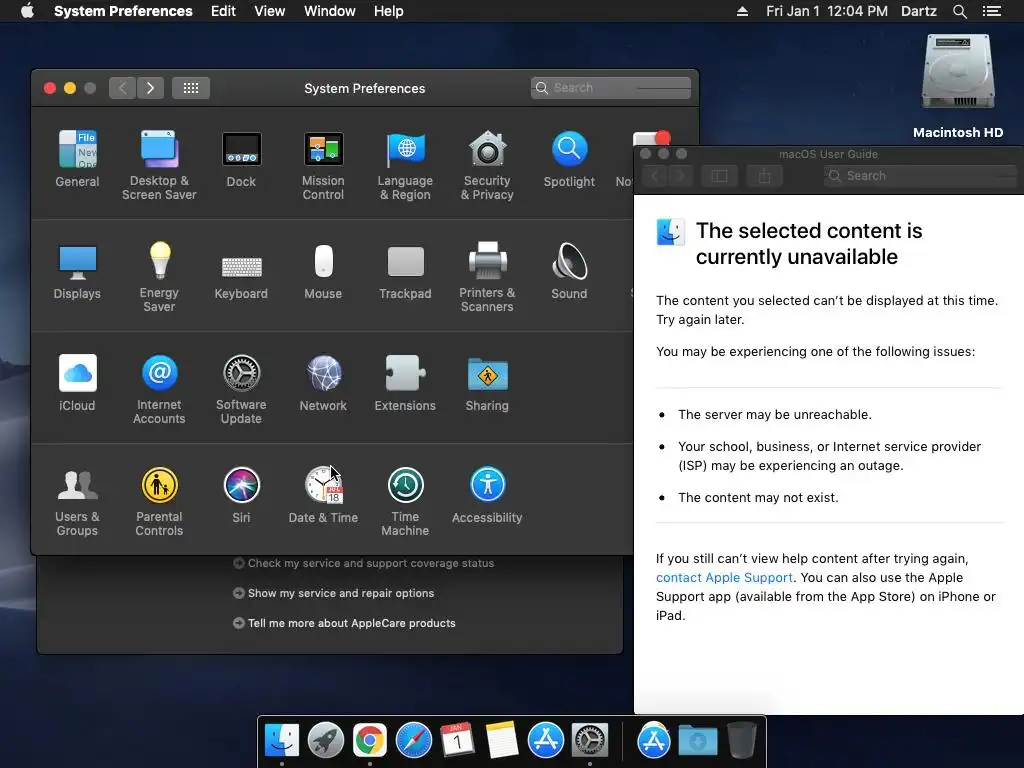Open Printers & Scanners preferences
Viewport: 1024px width, 768px height.
pyautogui.click(x=487, y=277)
